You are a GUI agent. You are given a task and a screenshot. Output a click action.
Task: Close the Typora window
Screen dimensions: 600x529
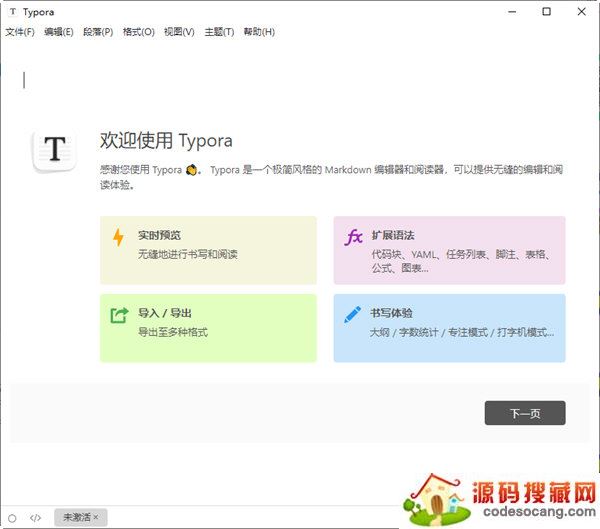pyautogui.click(x=581, y=11)
